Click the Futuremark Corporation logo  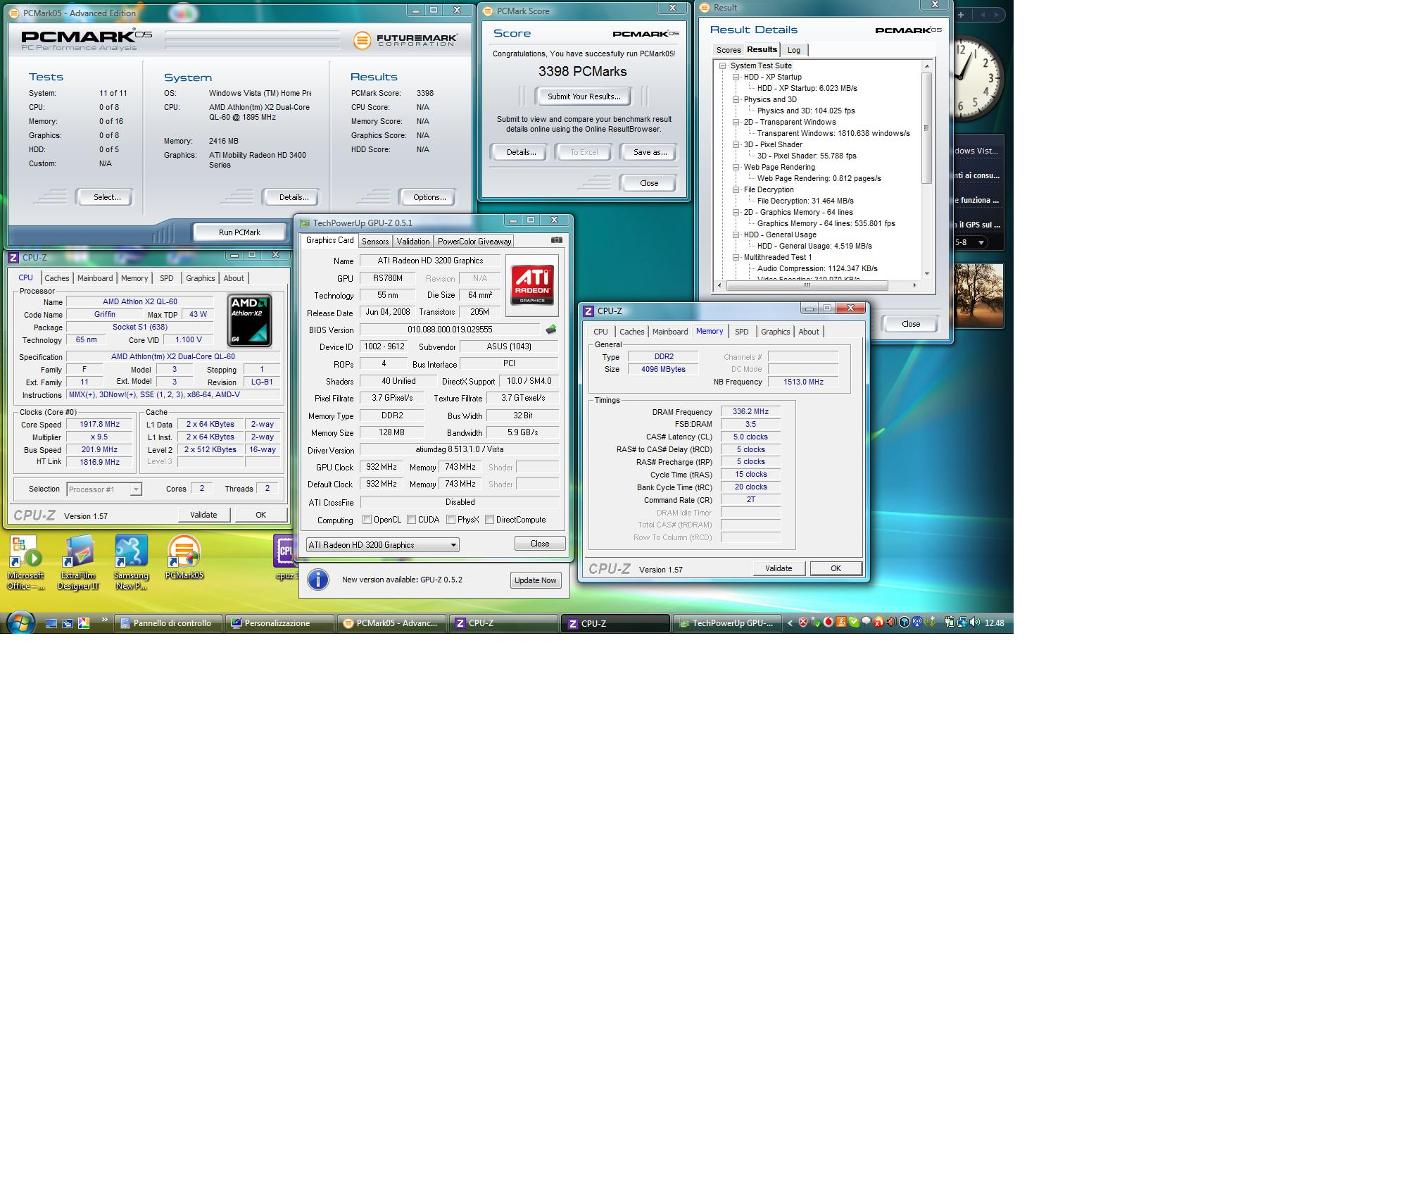coord(405,40)
